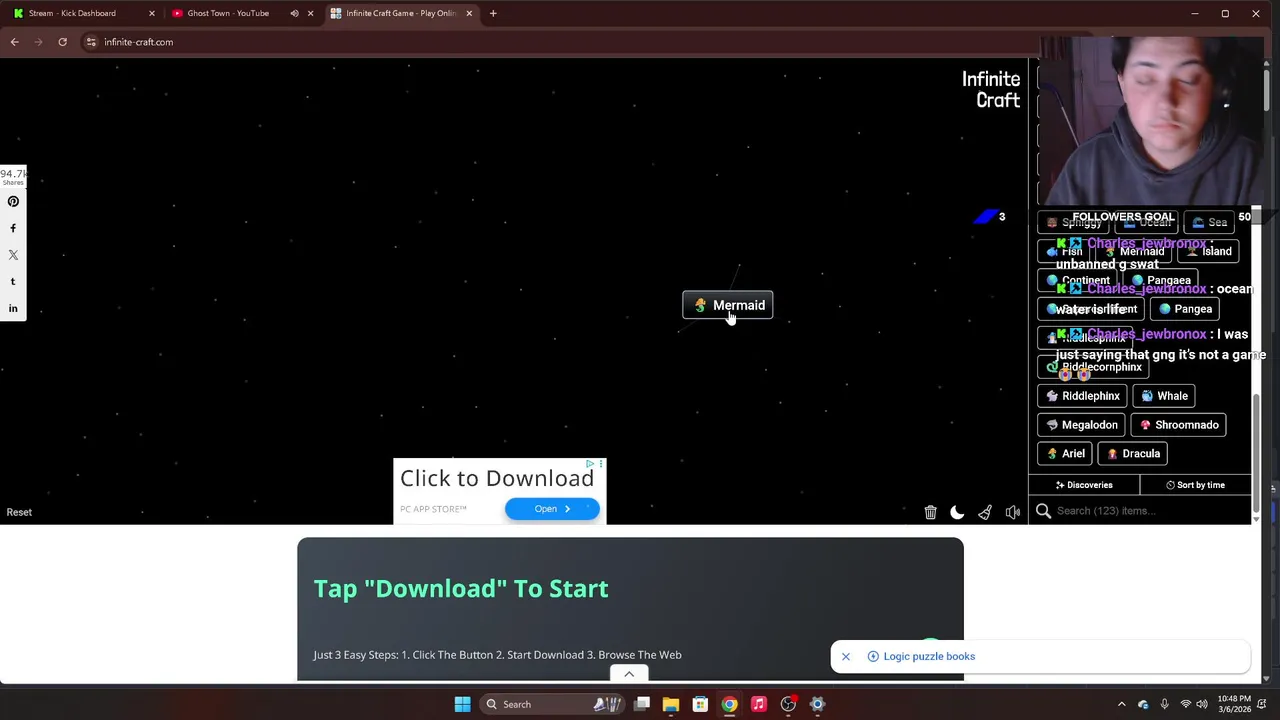Toggle dark mode moon icon
Viewport: 1280px width, 720px height.
[x=957, y=512]
